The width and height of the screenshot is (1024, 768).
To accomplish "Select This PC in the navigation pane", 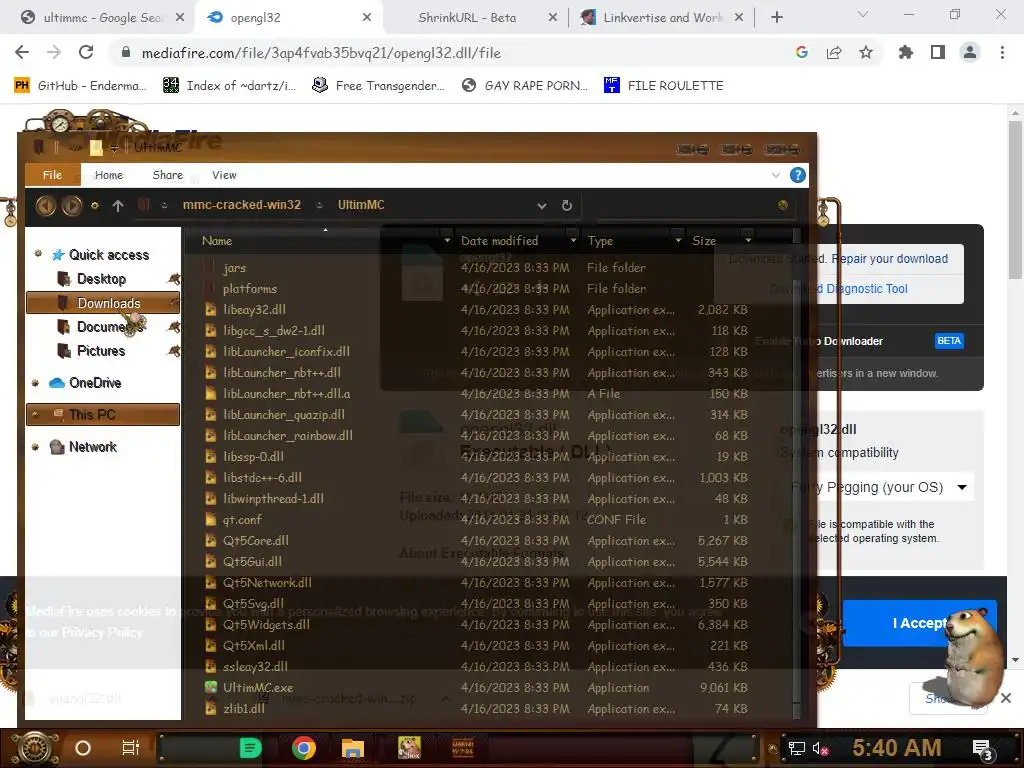I will pyautogui.click(x=103, y=415).
